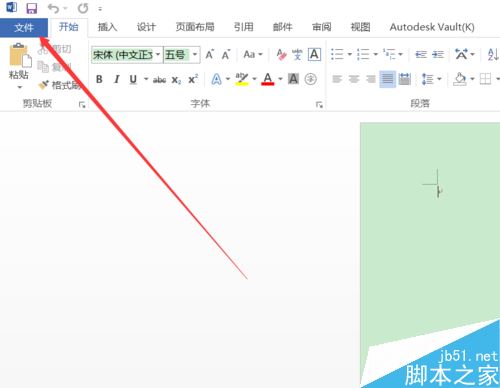Click the increase indent icon
Viewport: 500px width, 388px height.
[x=438, y=54]
